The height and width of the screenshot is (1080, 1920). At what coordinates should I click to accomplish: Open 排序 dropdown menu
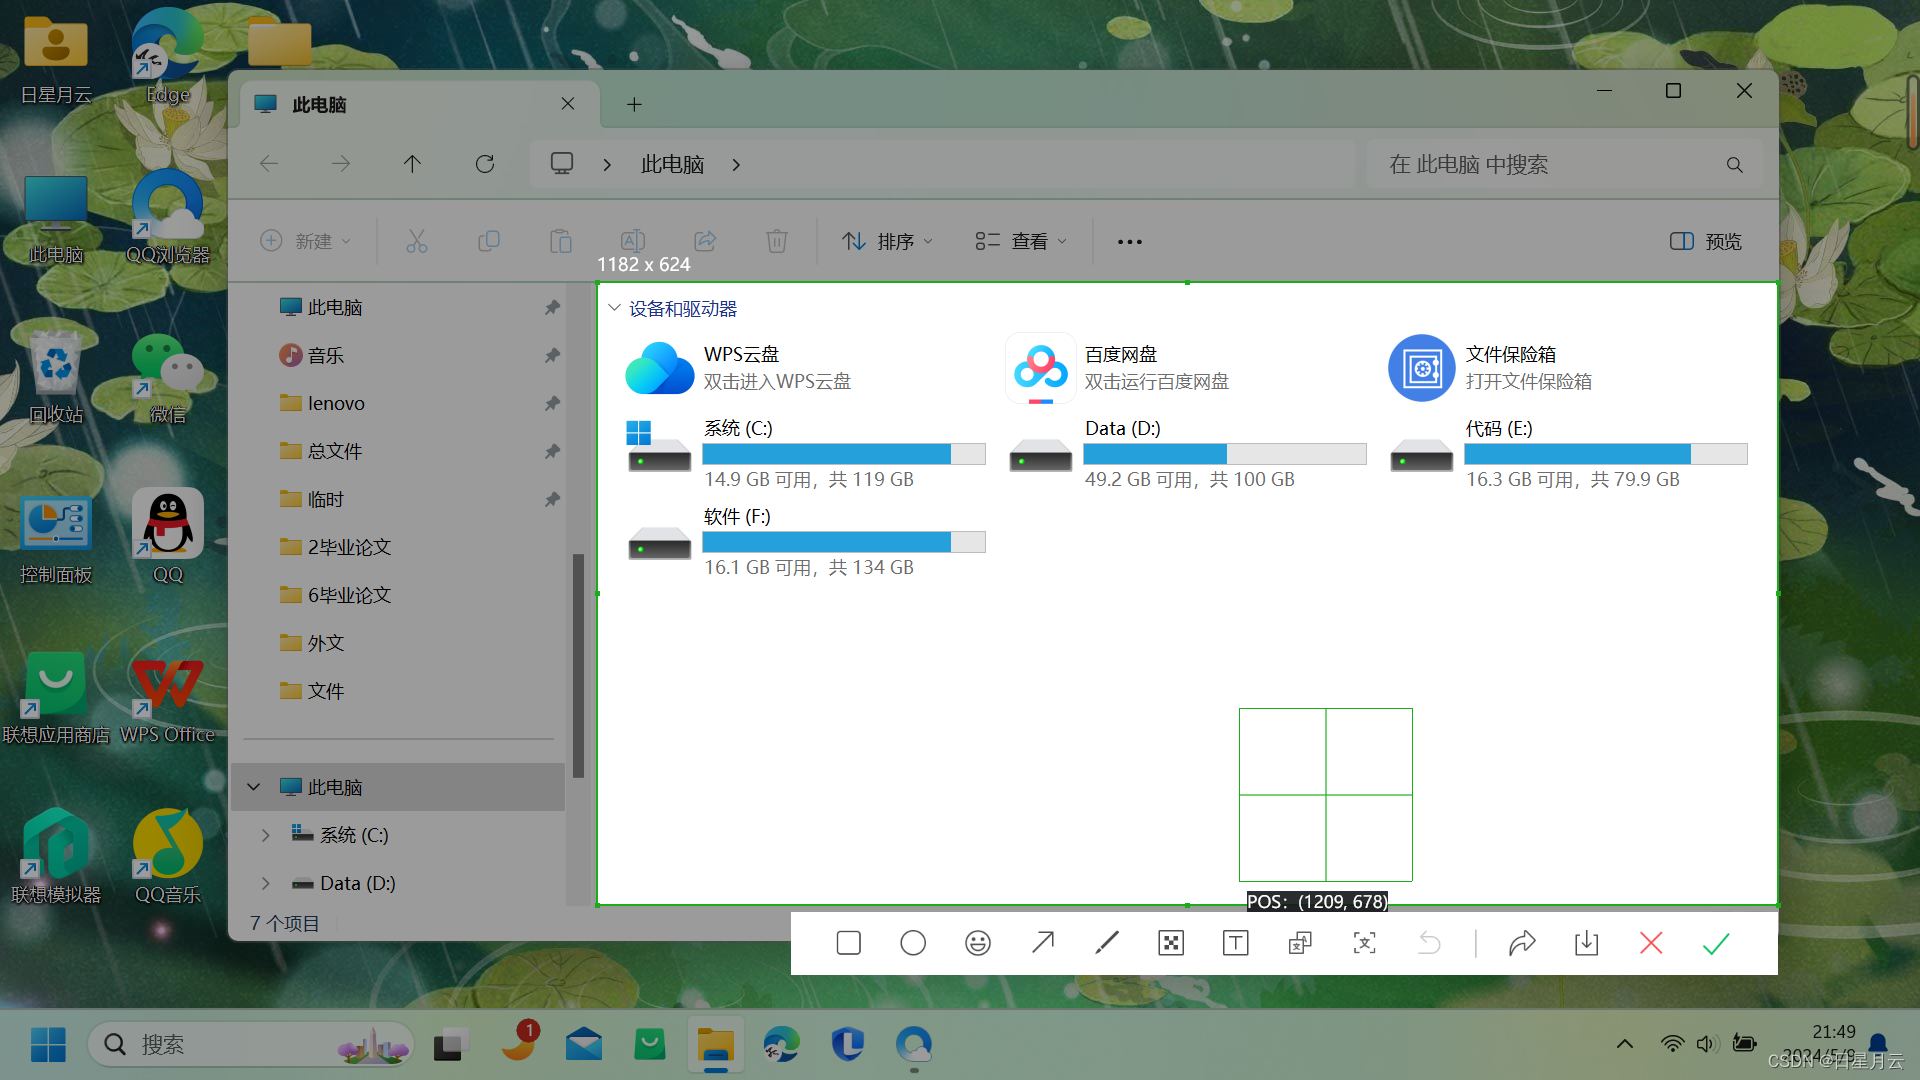tap(887, 241)
